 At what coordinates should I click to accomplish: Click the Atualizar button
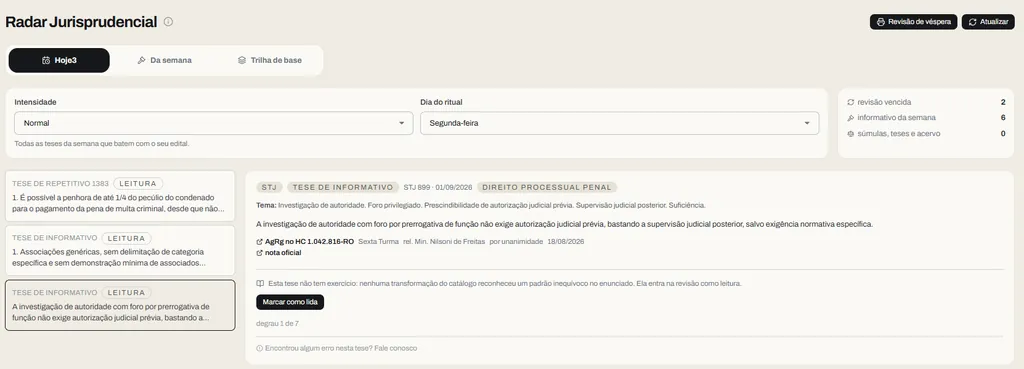click(x=988, y=22)
